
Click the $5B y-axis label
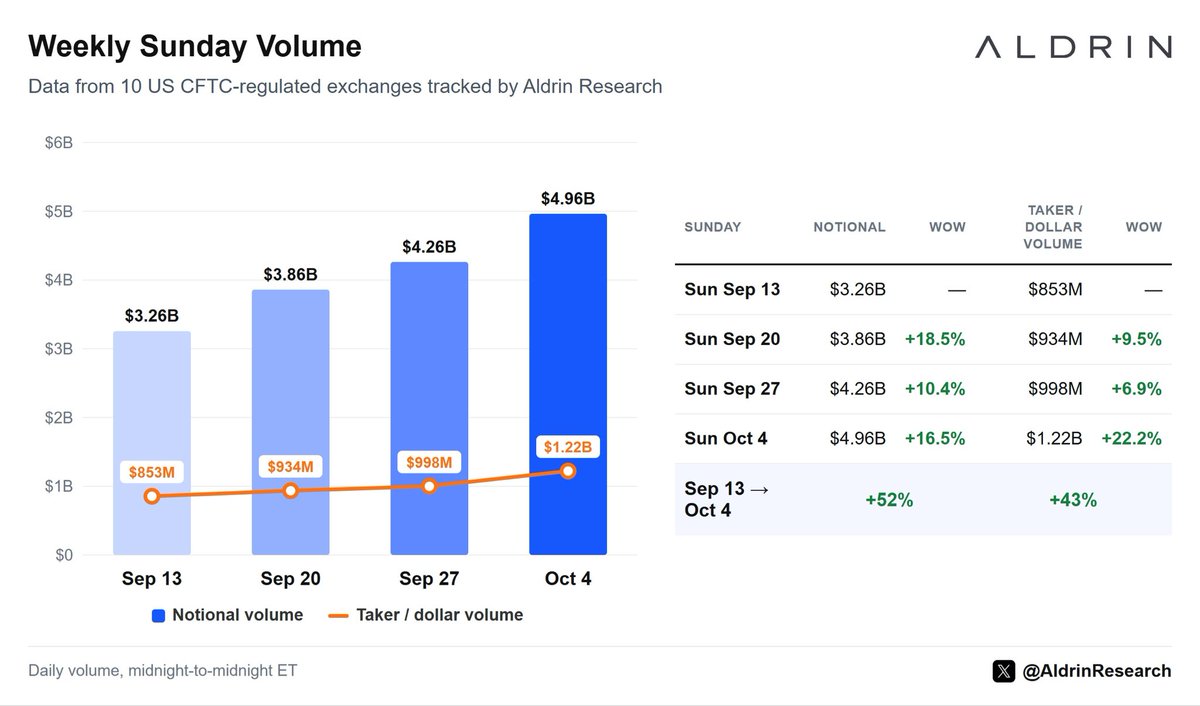(x=59, y=212)
